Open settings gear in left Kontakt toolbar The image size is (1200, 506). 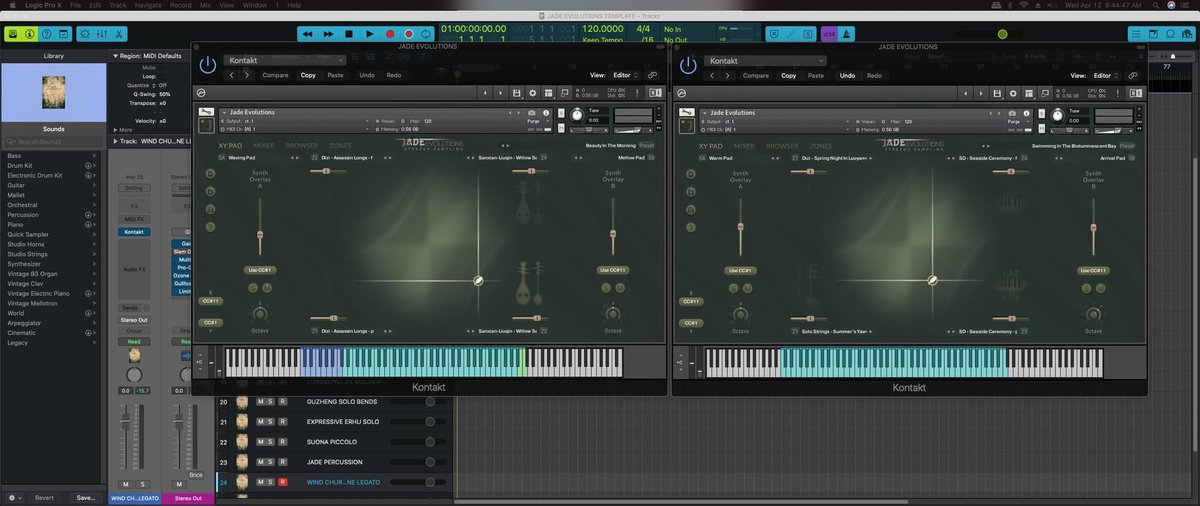[x=532, y=93]
